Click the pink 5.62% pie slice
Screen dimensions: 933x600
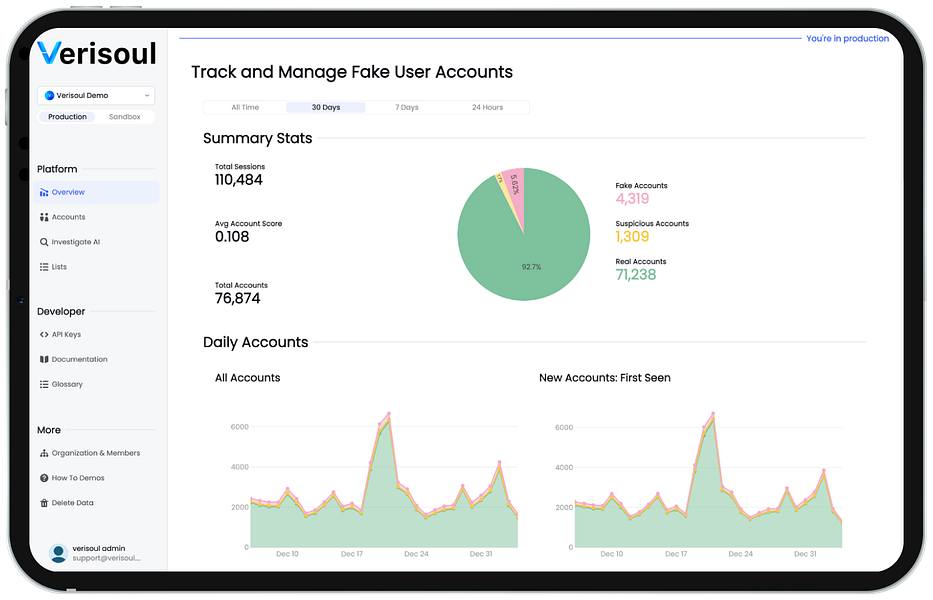pyautogui.click(x=515, y=190)
